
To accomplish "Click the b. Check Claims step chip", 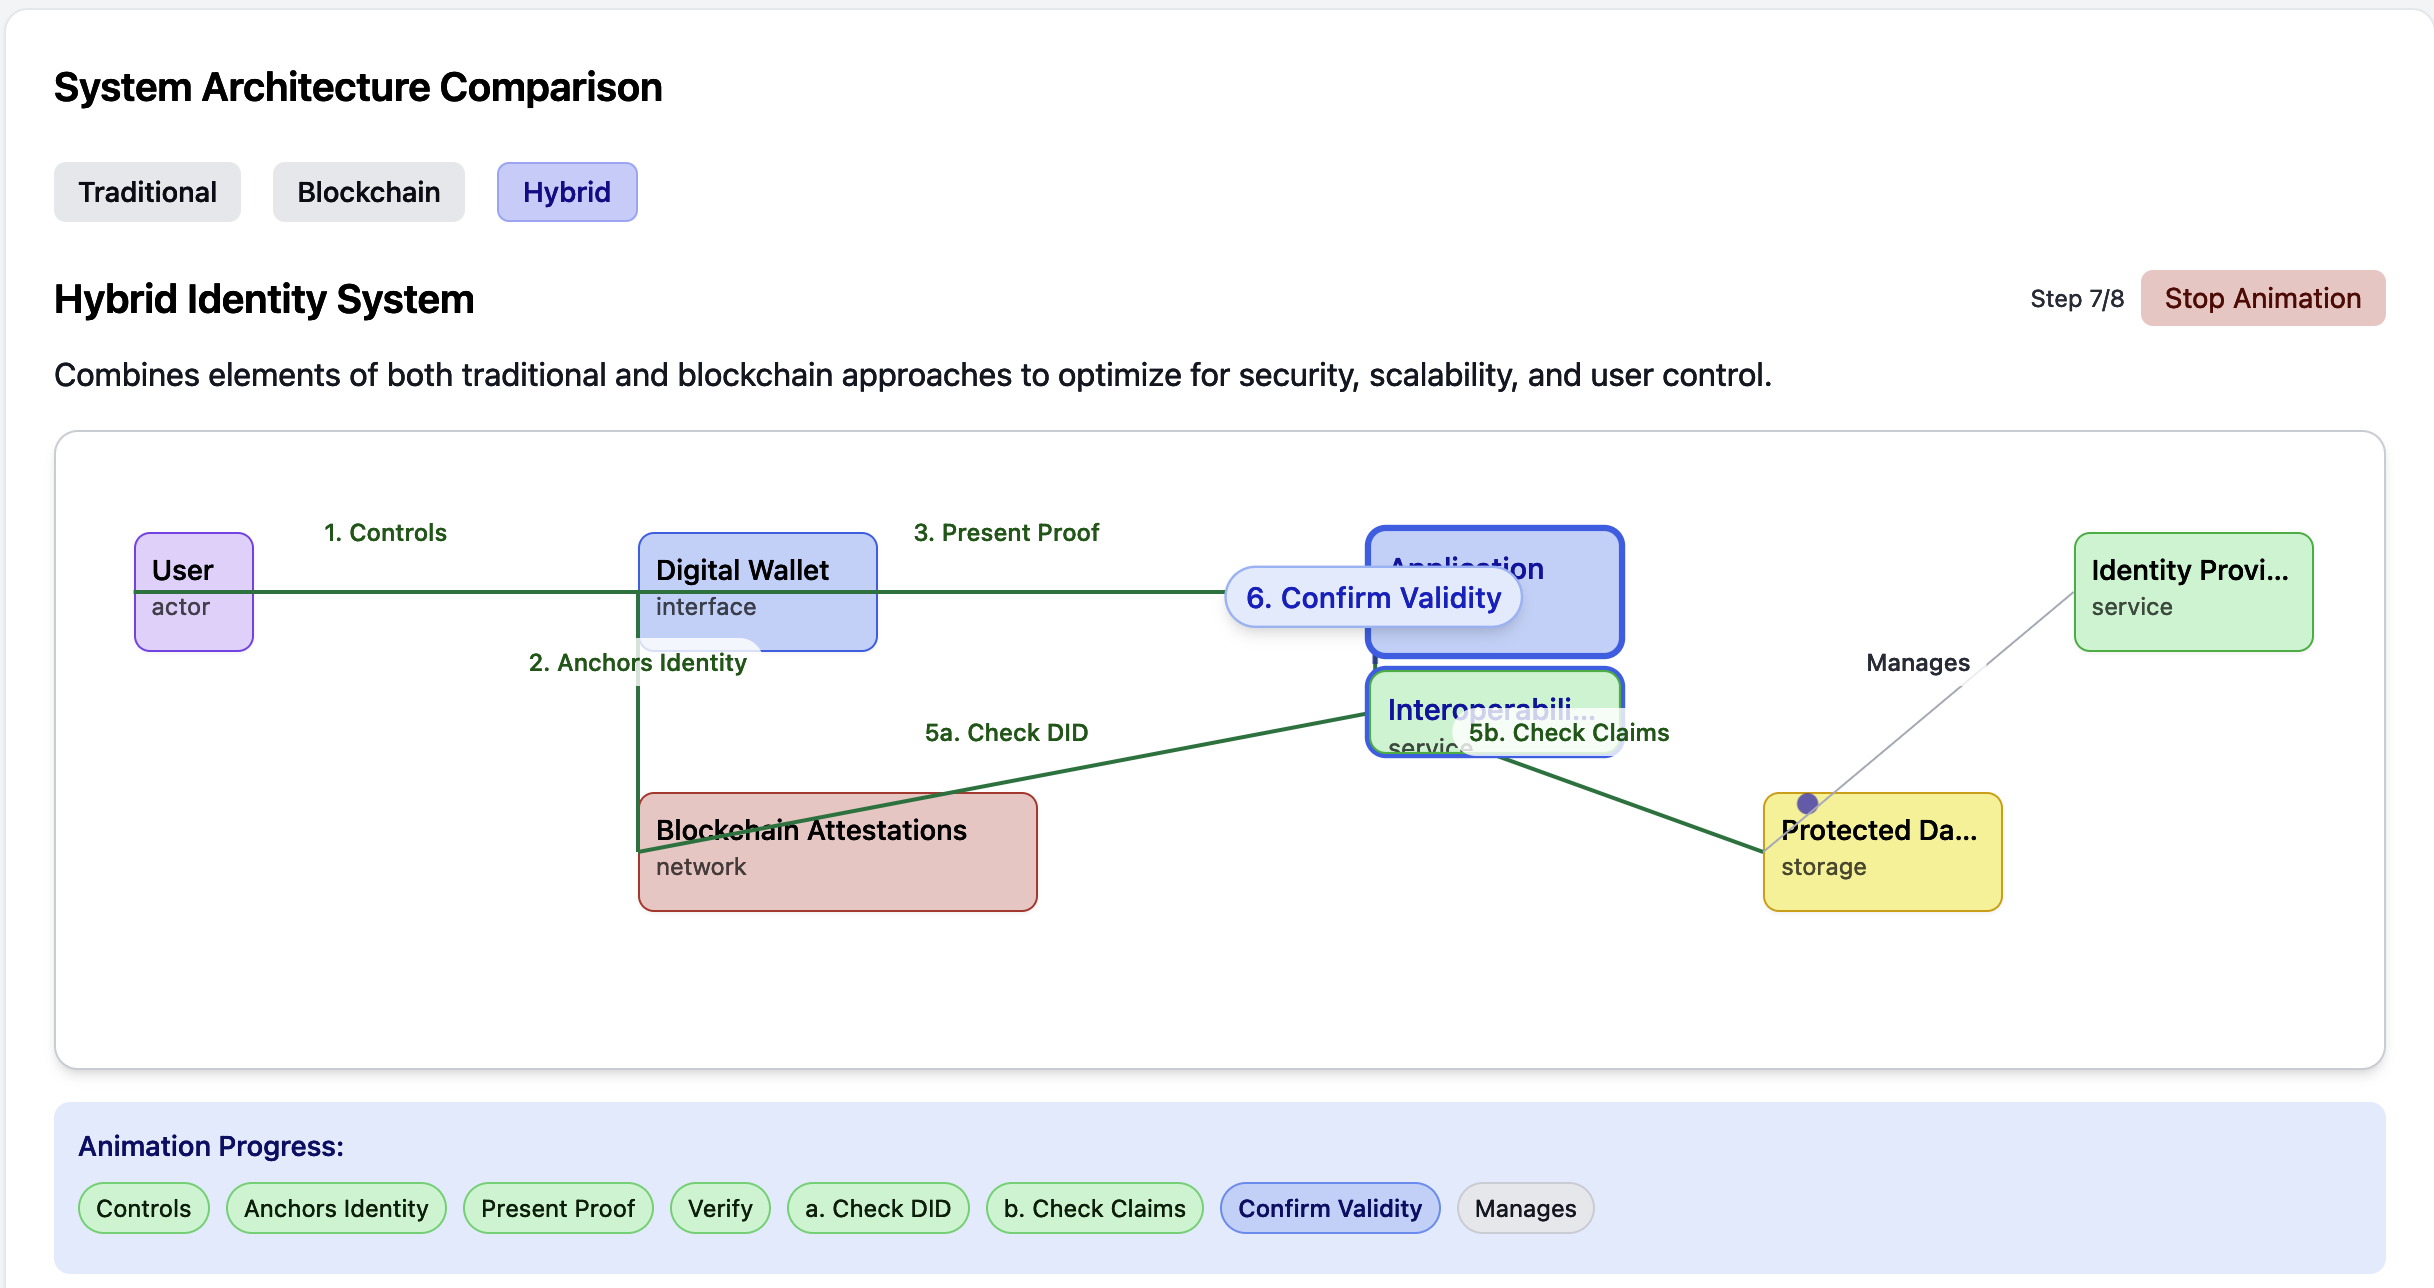I will click(1094, 1208).
